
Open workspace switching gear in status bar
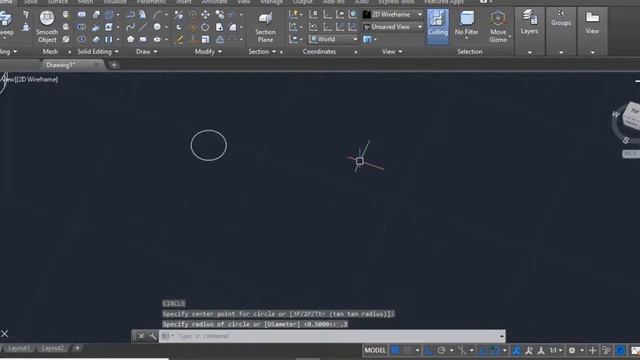572,350
